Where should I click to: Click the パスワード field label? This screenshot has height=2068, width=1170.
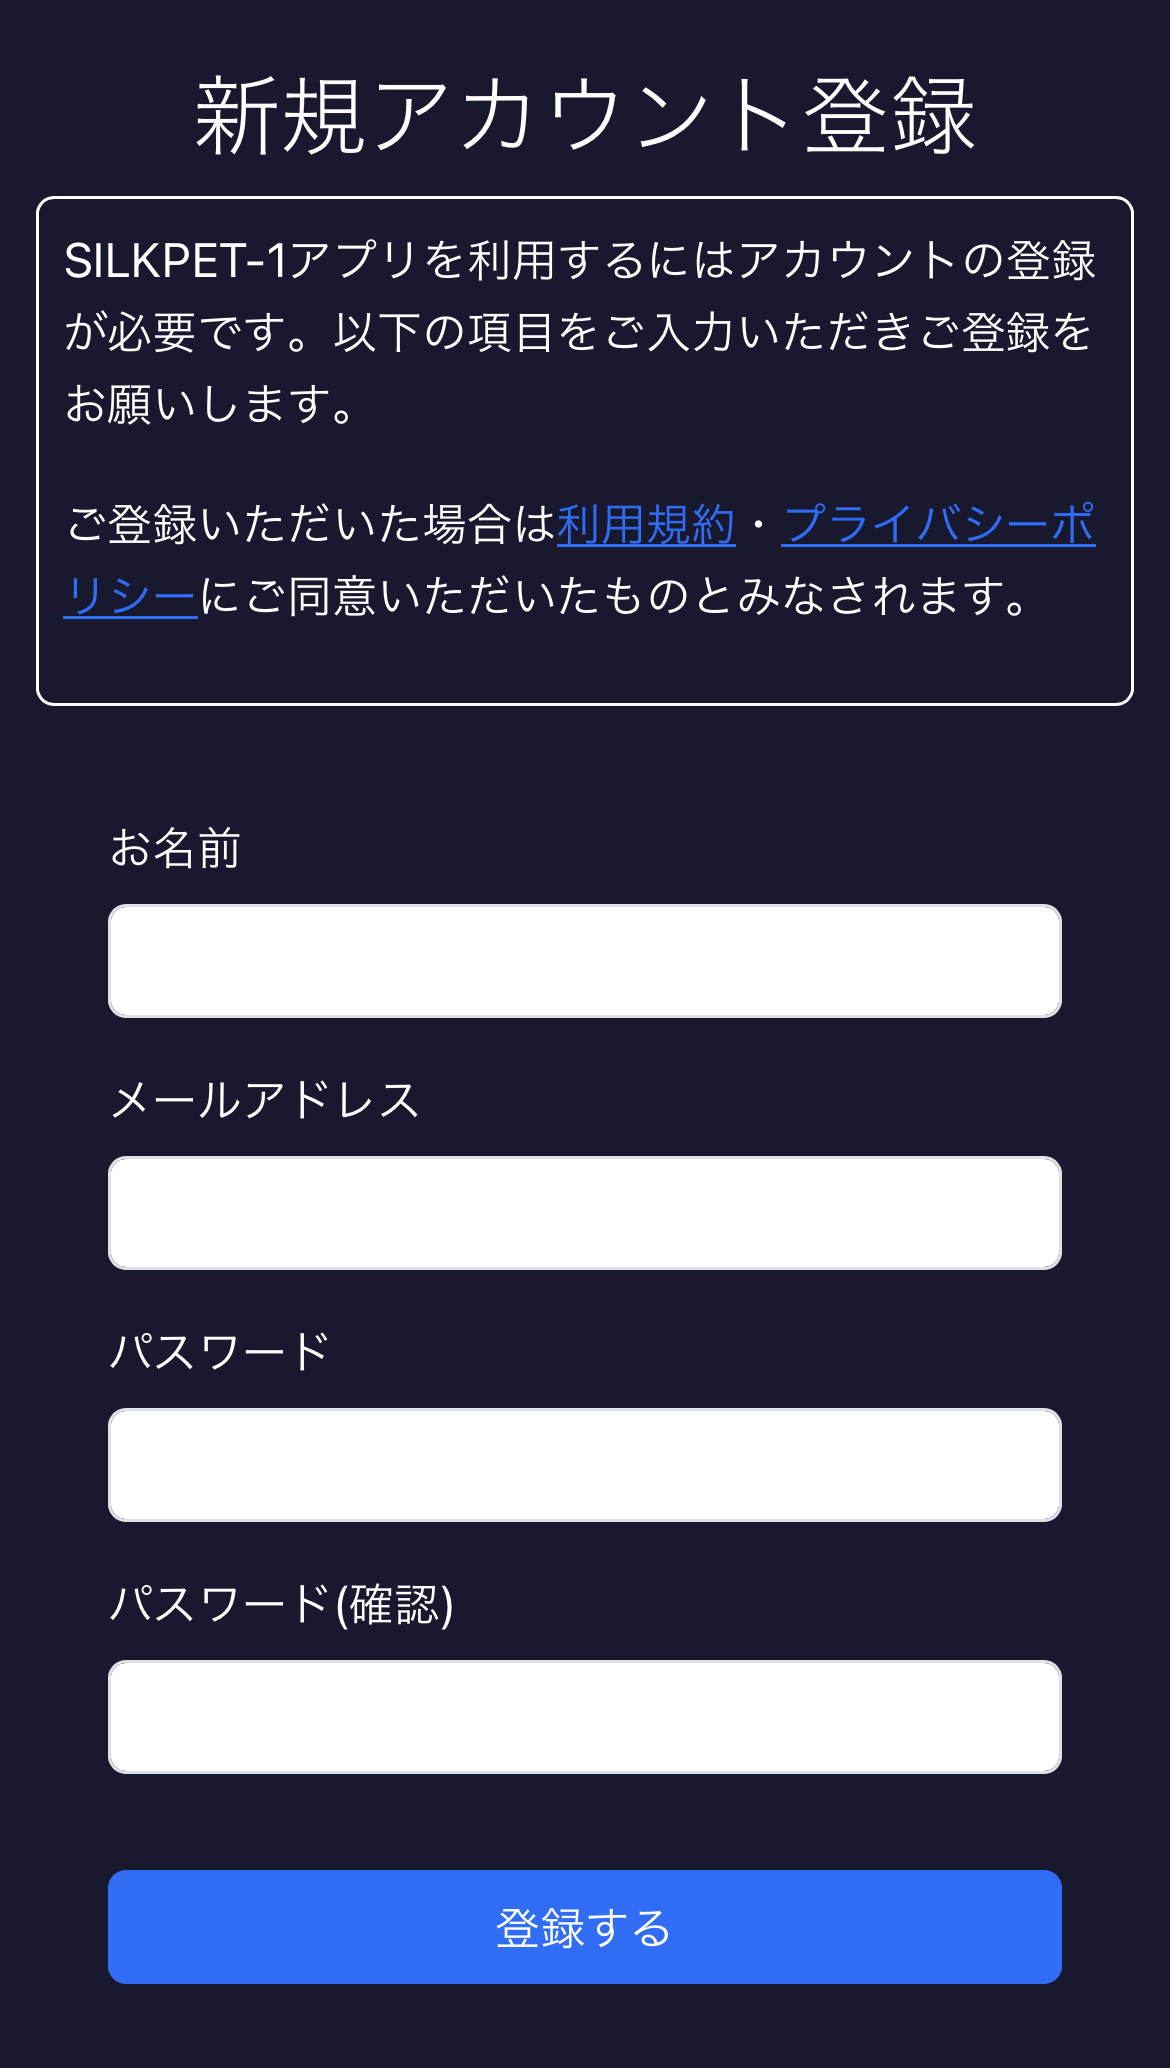(x=219, y=1352)
